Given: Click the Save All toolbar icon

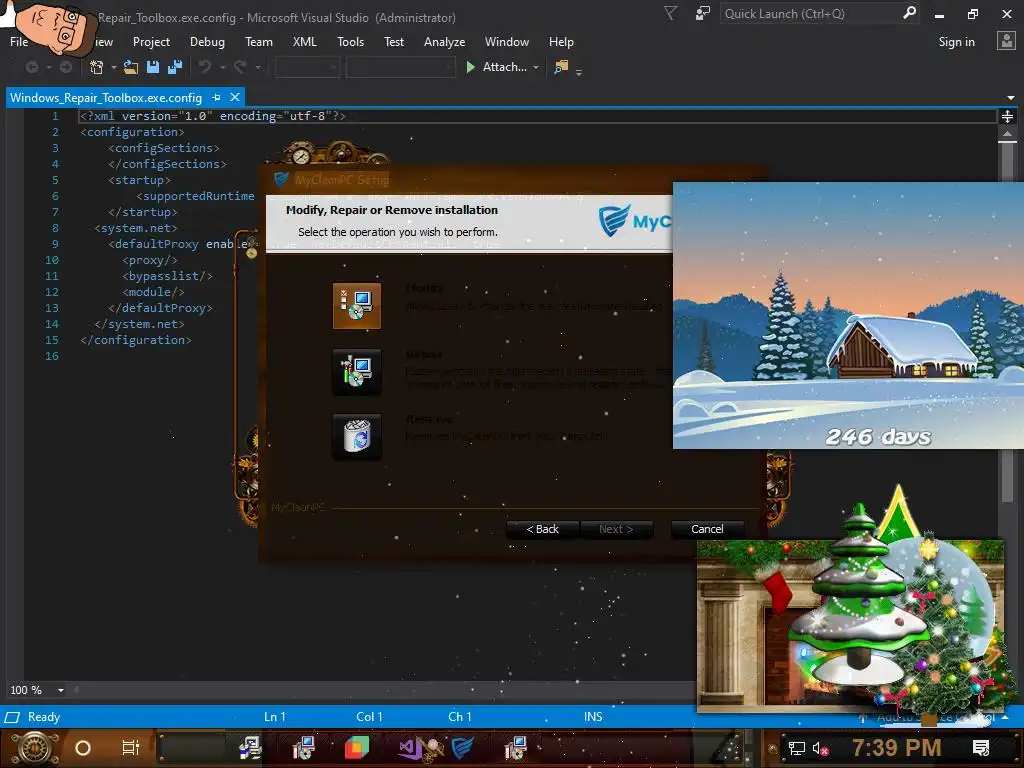Looking at the screenshot, I should [x=175, y=67].
